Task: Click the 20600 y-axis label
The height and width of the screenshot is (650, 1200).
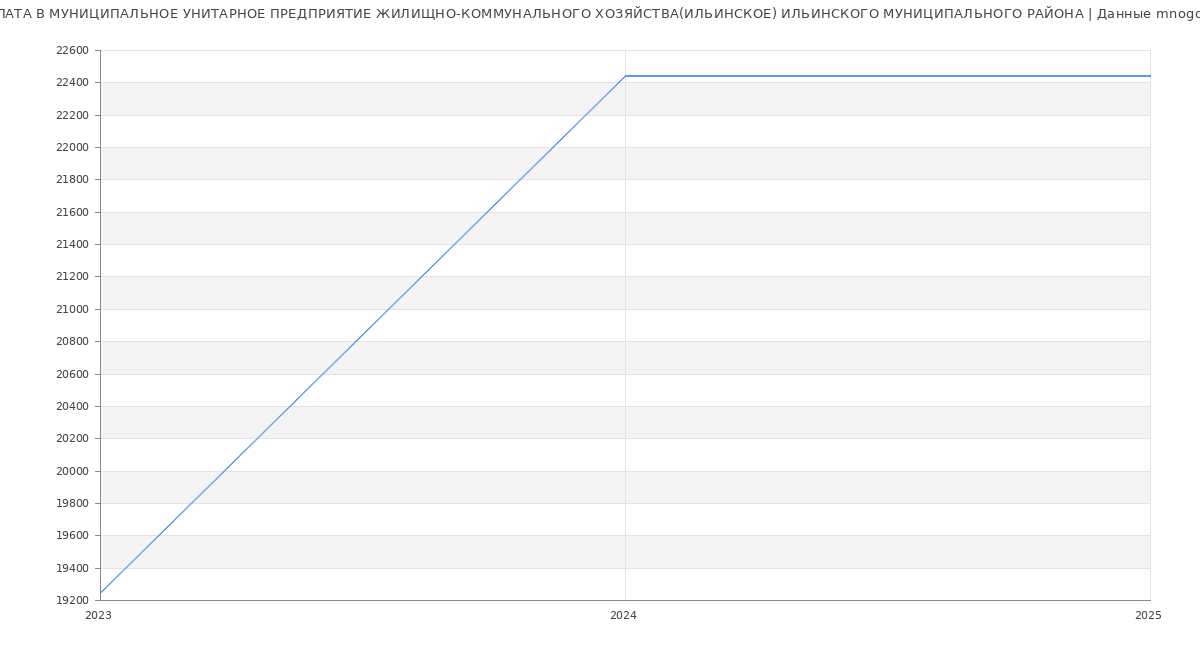Action: click(72, 374)
